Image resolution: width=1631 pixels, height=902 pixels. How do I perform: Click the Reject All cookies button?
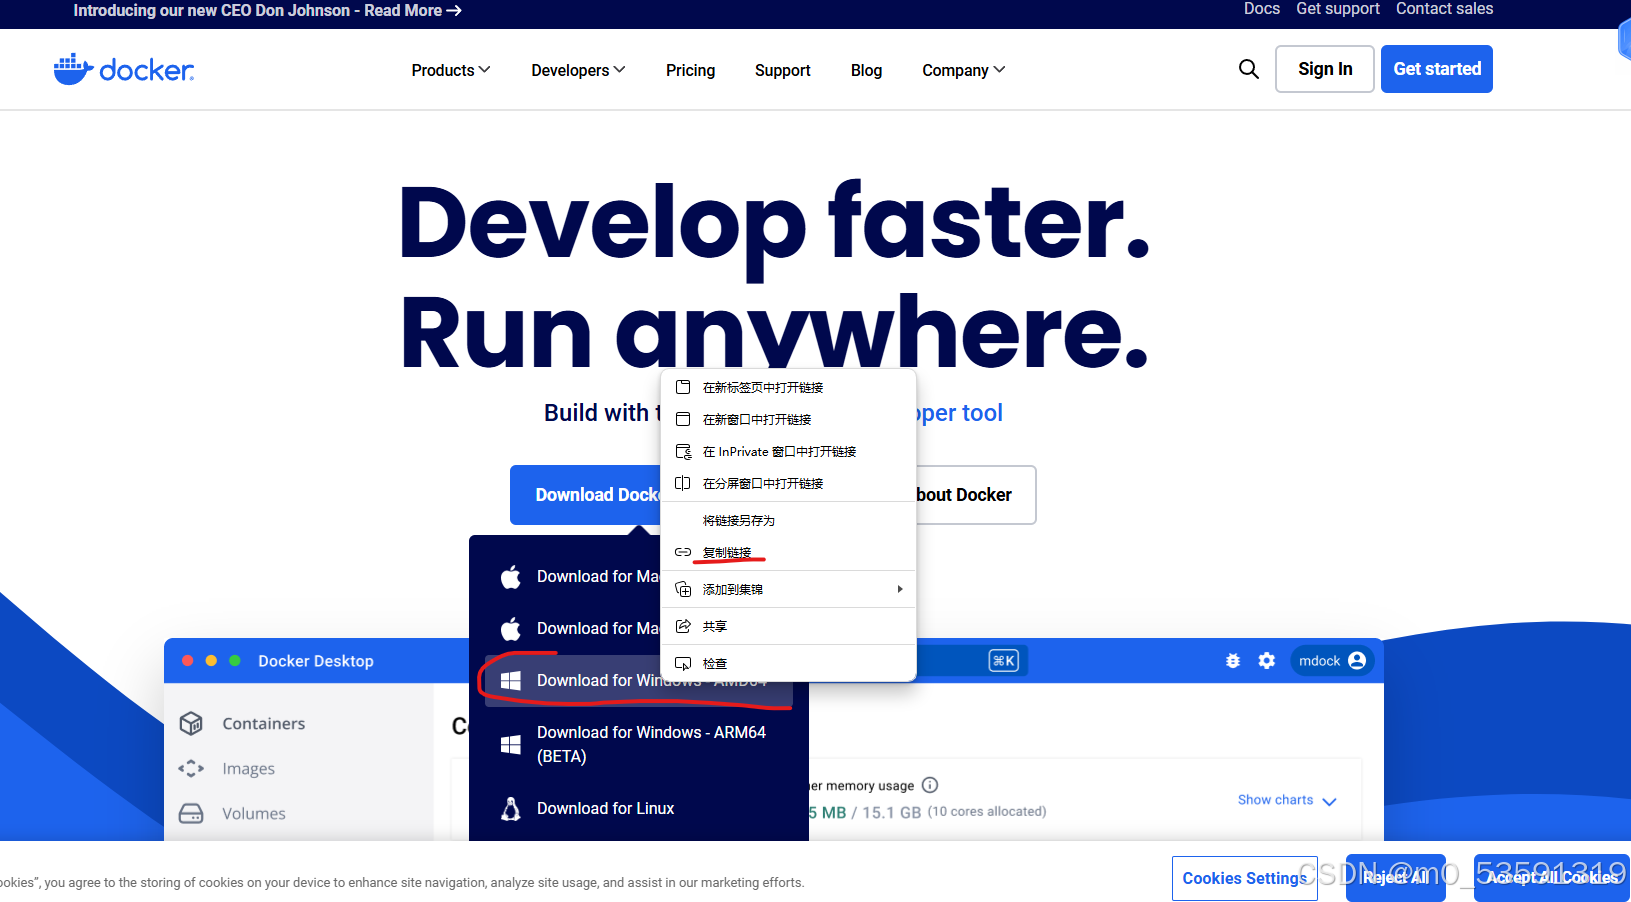coord(1396,878)
